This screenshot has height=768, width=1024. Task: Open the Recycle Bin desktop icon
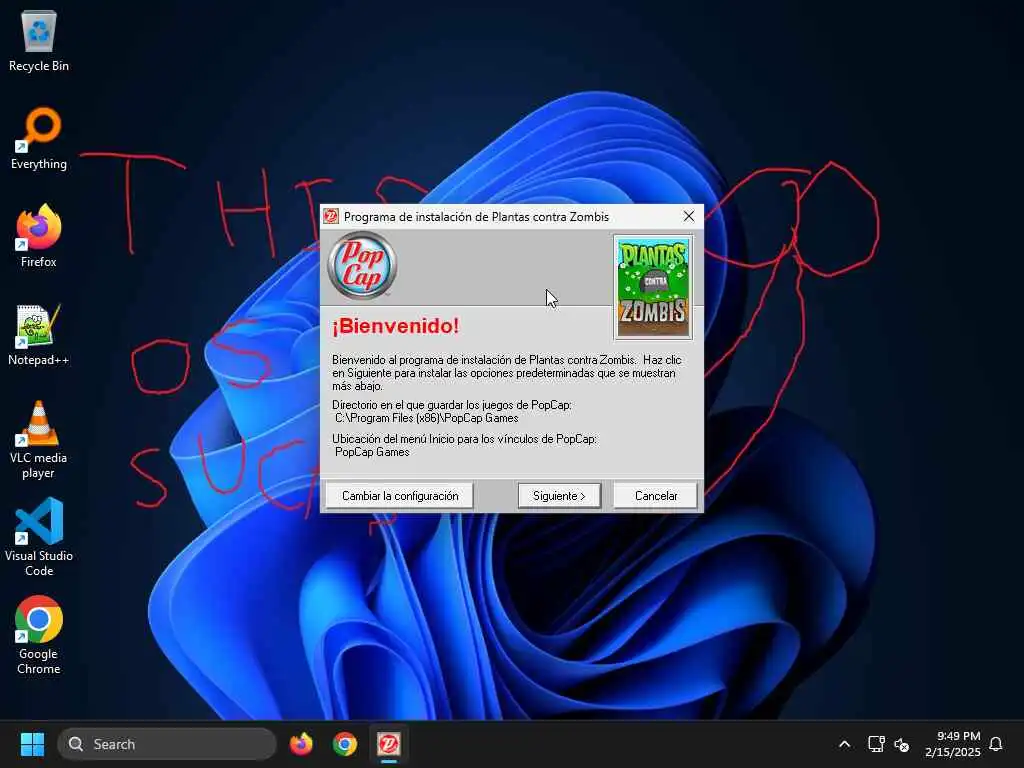pos(39,40)
